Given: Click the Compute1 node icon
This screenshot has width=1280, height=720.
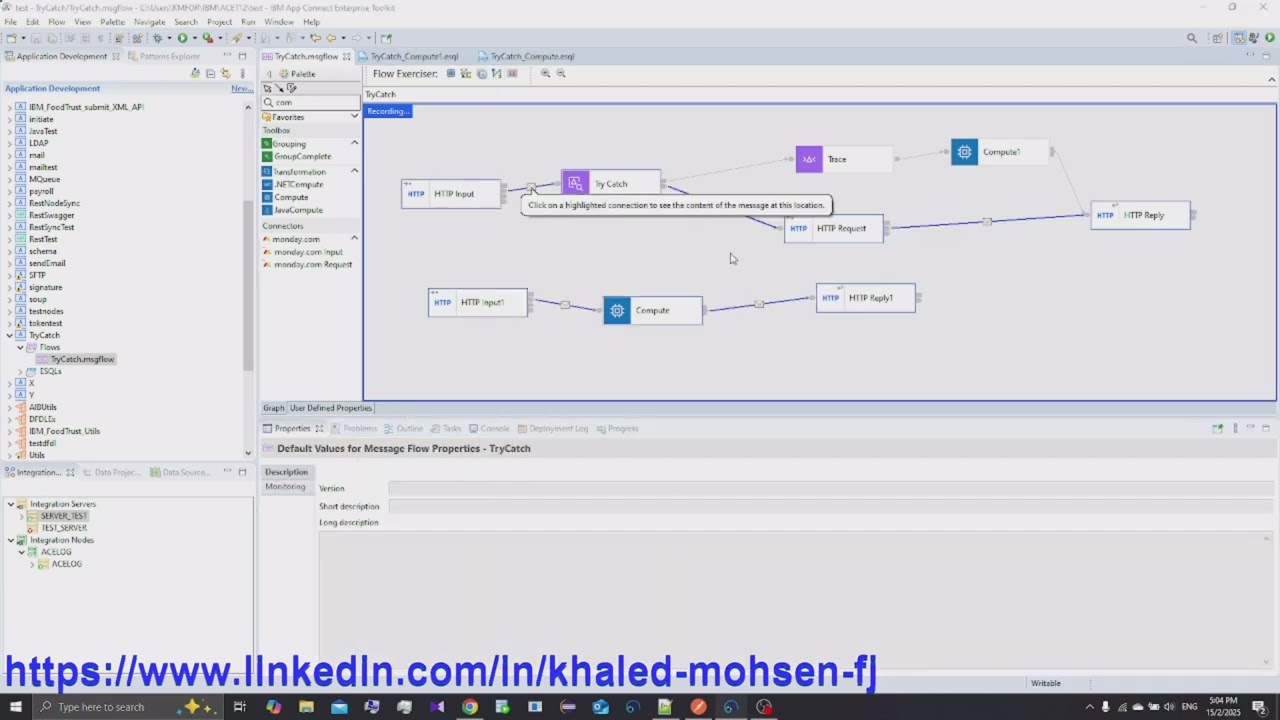Looking at the screenshot, I should tap(964, 152).
